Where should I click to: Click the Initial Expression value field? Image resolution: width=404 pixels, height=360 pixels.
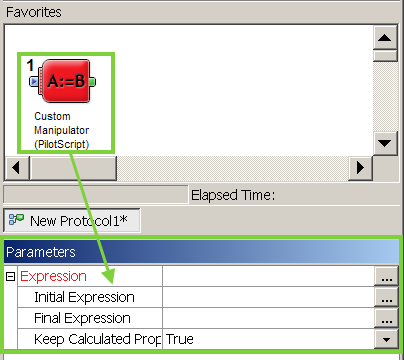[268, 297]
